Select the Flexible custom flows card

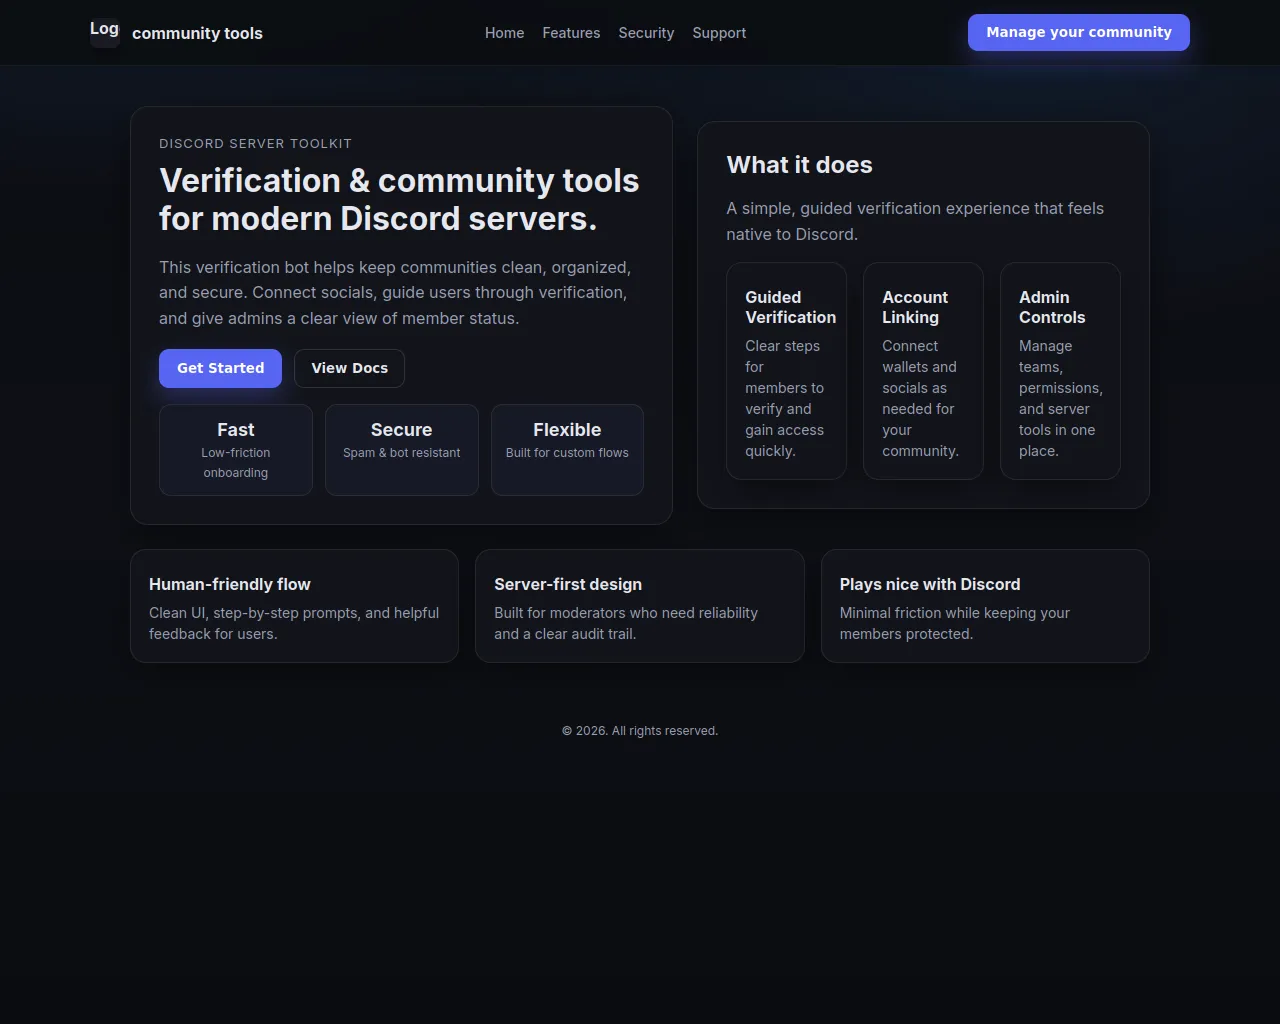(567, 450)
